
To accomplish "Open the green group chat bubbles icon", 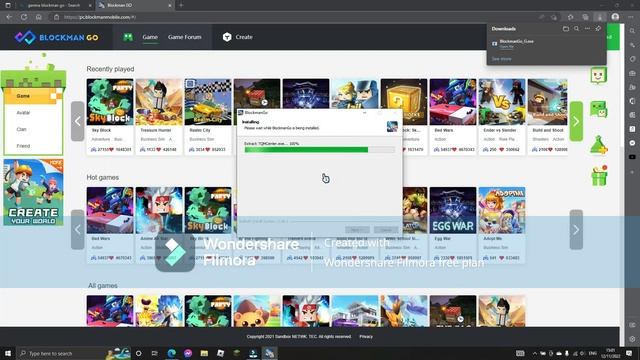I will (598, 109).
